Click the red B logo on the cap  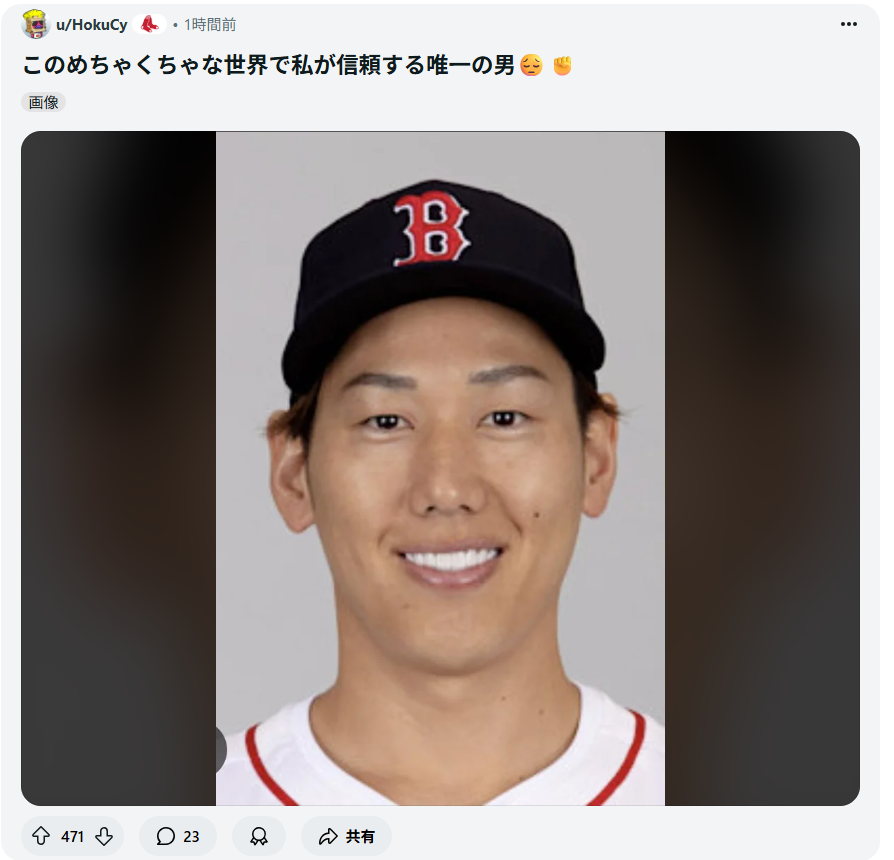point(431,229)
